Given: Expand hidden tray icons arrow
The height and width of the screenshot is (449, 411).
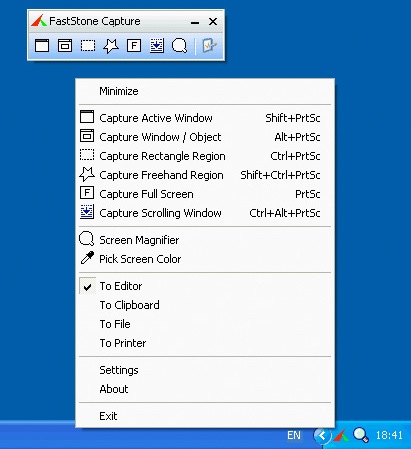Looking at the screenshot, I should (x=322, y=435).
